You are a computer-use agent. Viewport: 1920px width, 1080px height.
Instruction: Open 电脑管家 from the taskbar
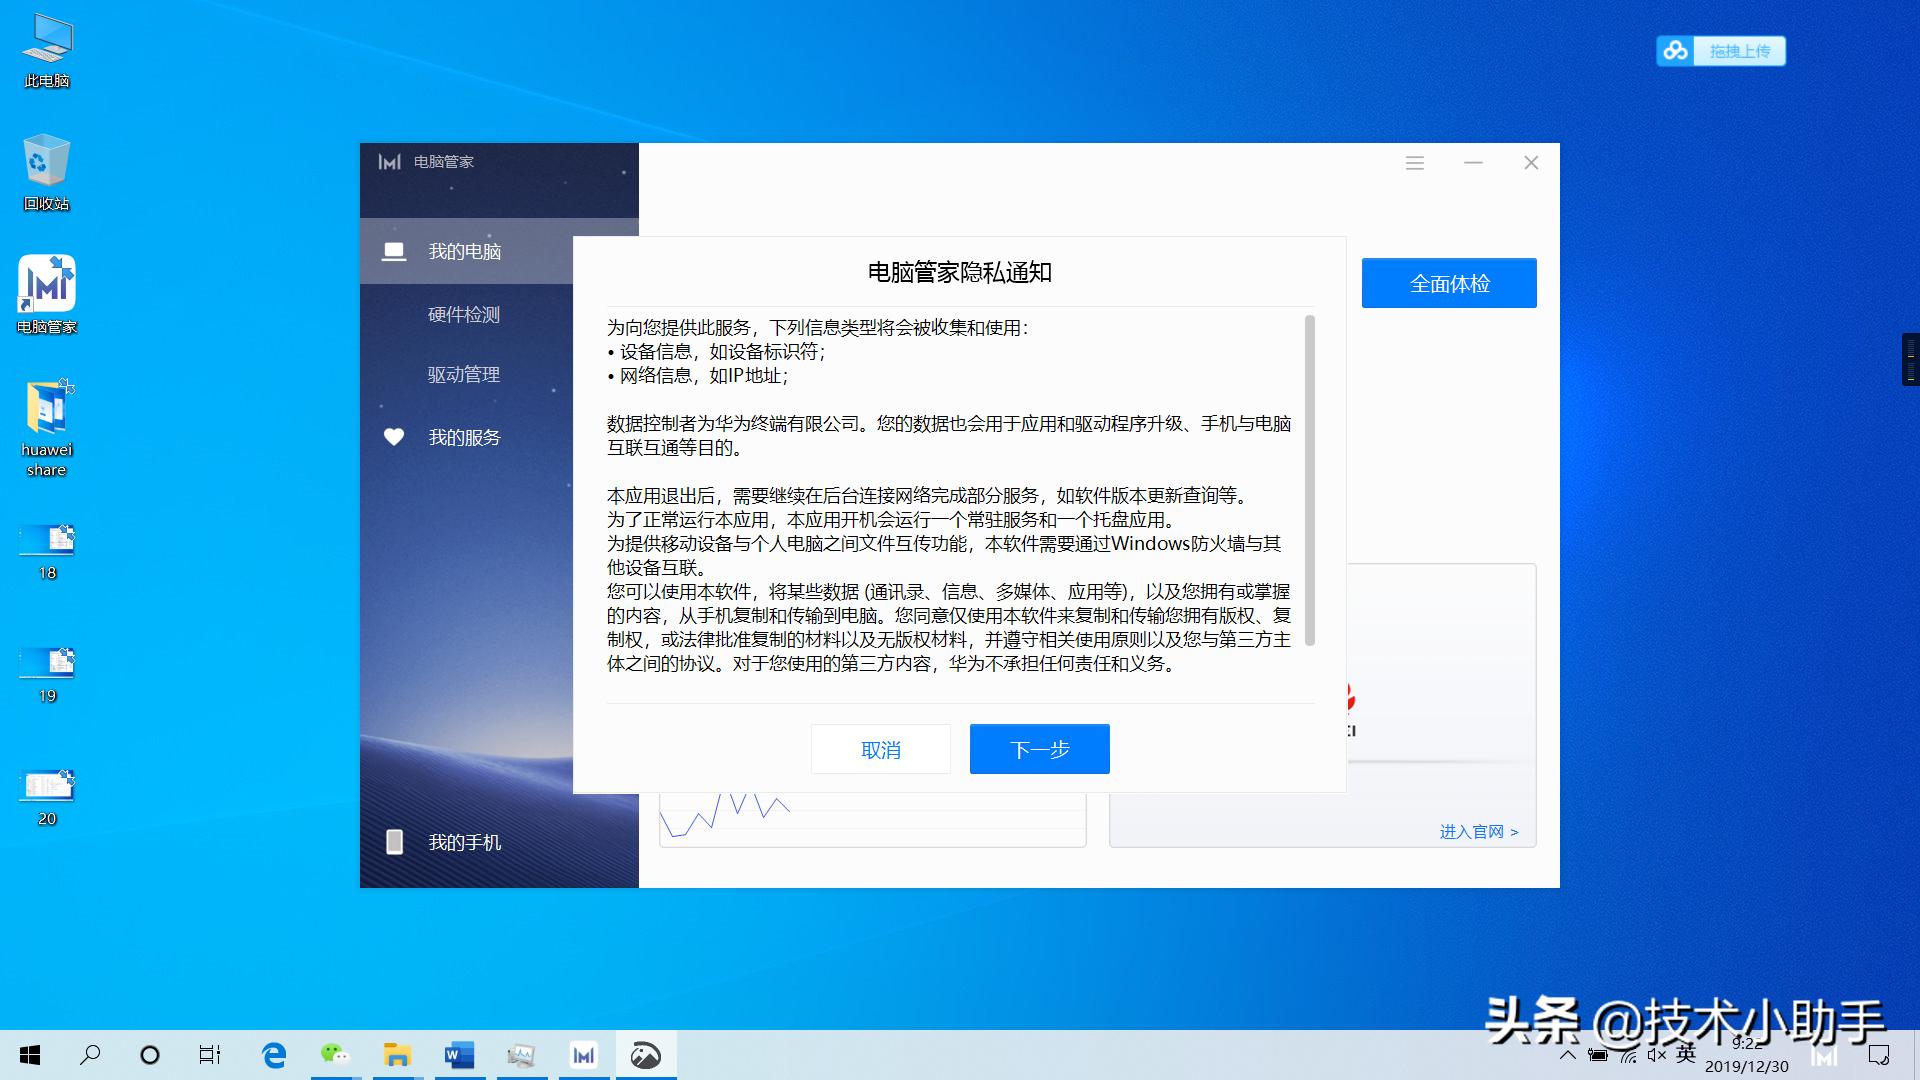584,1055
